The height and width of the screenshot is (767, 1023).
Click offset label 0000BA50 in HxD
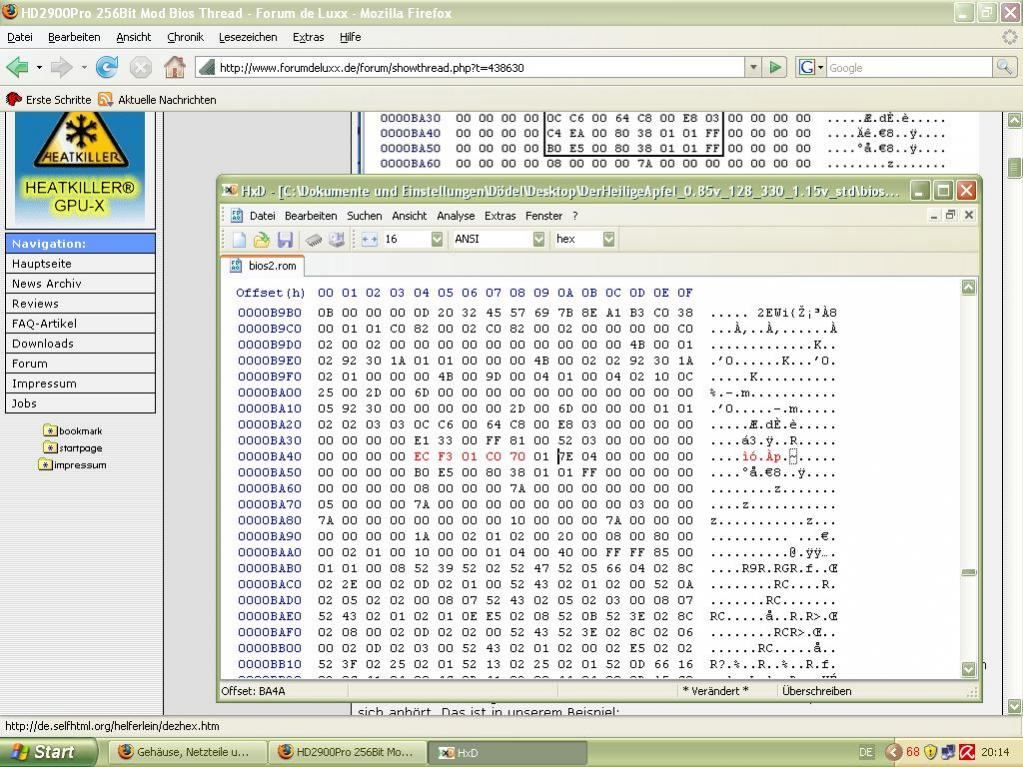(x=269, y=472)
